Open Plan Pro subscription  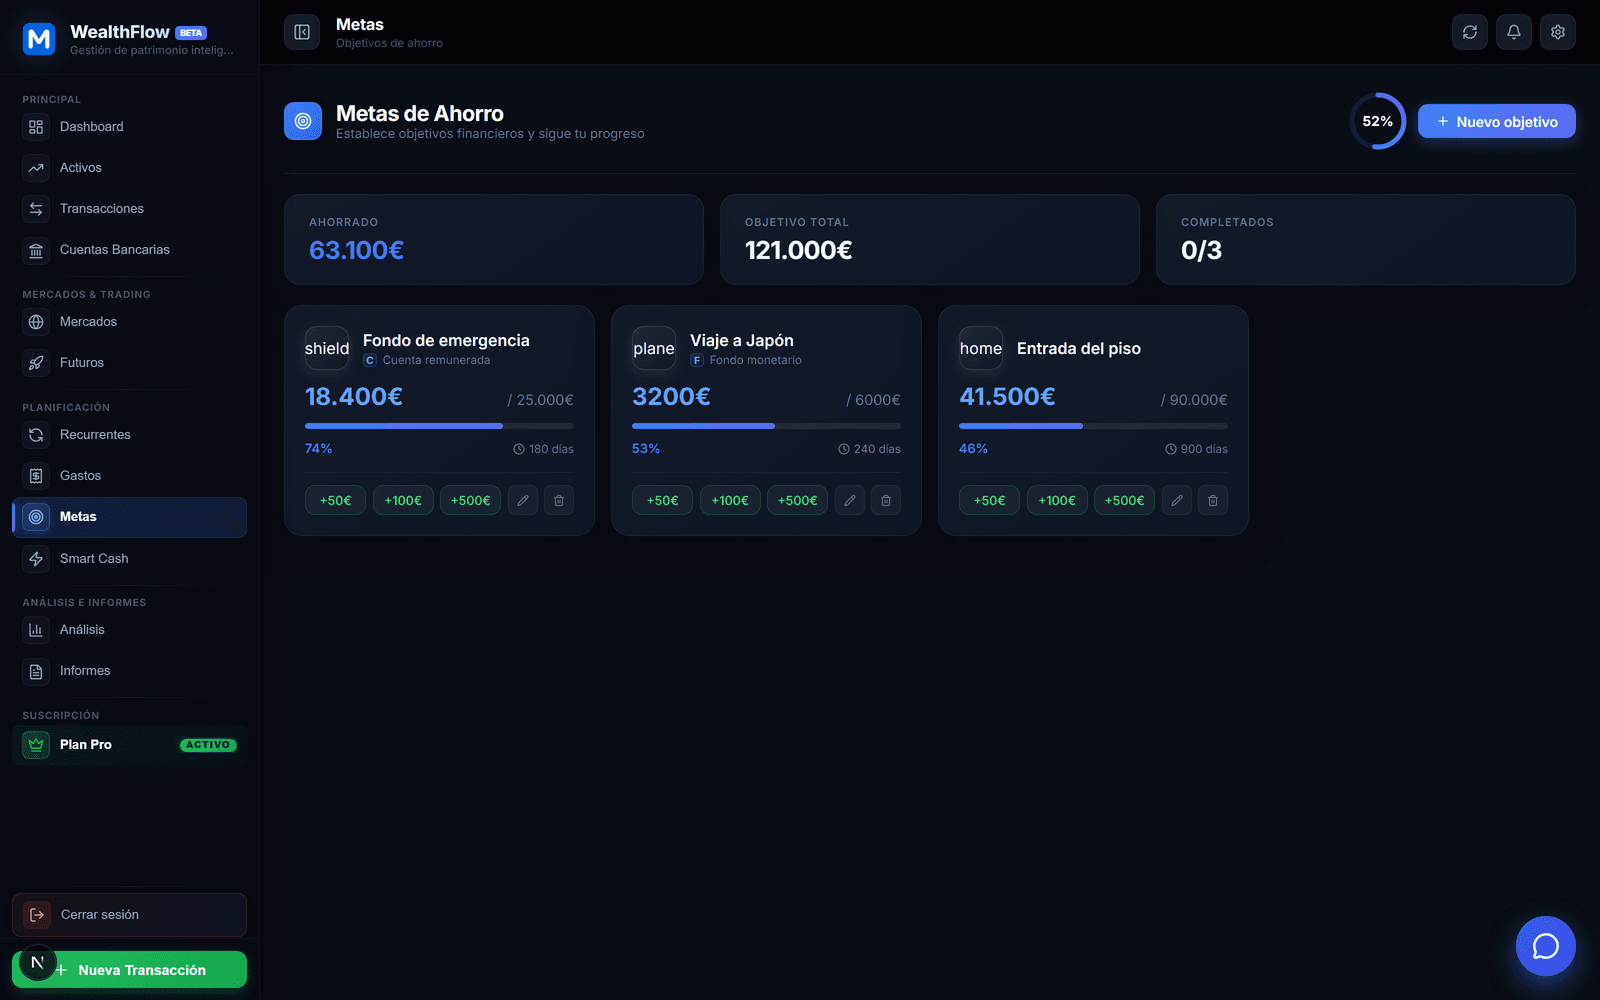point(129,745)
